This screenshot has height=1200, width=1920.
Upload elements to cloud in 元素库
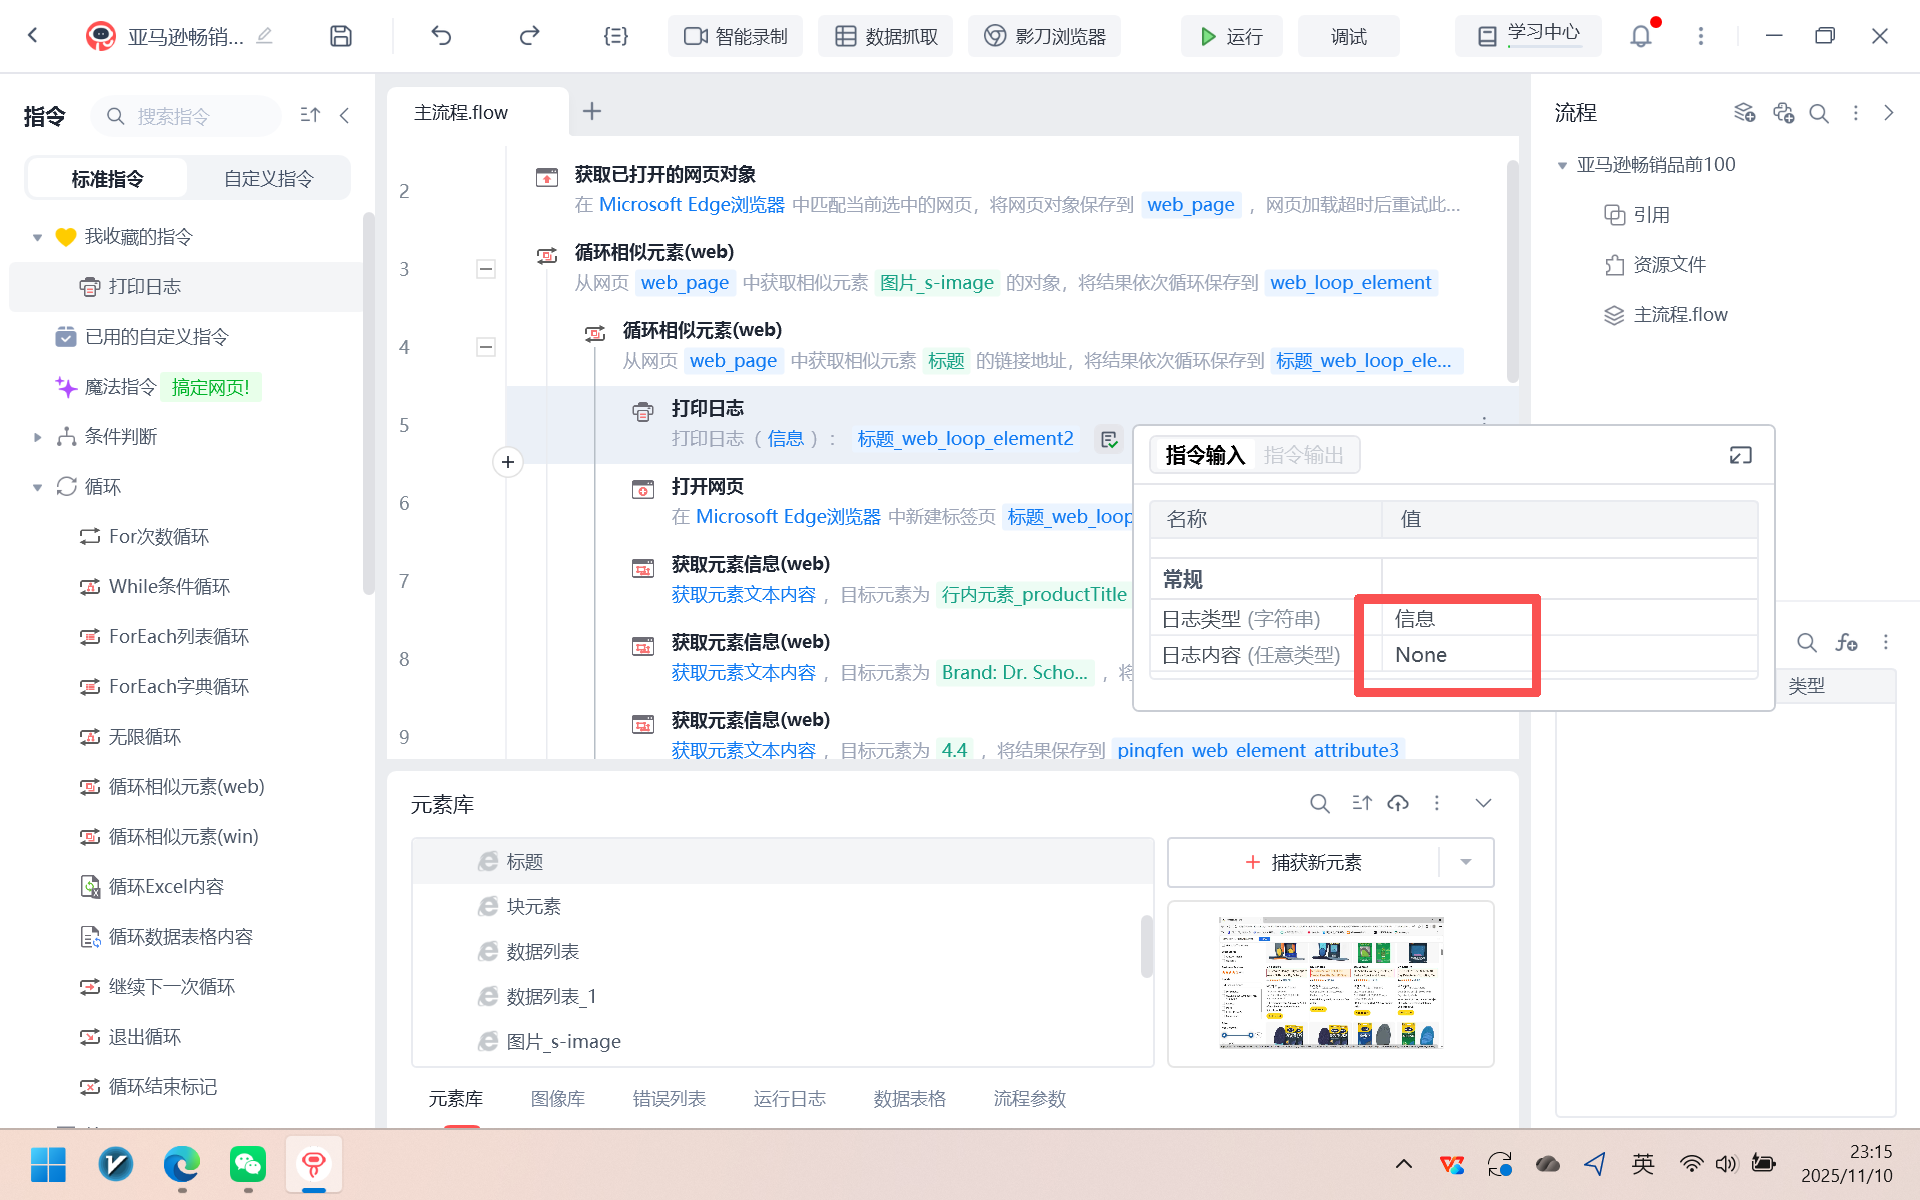pos(1398,803)
